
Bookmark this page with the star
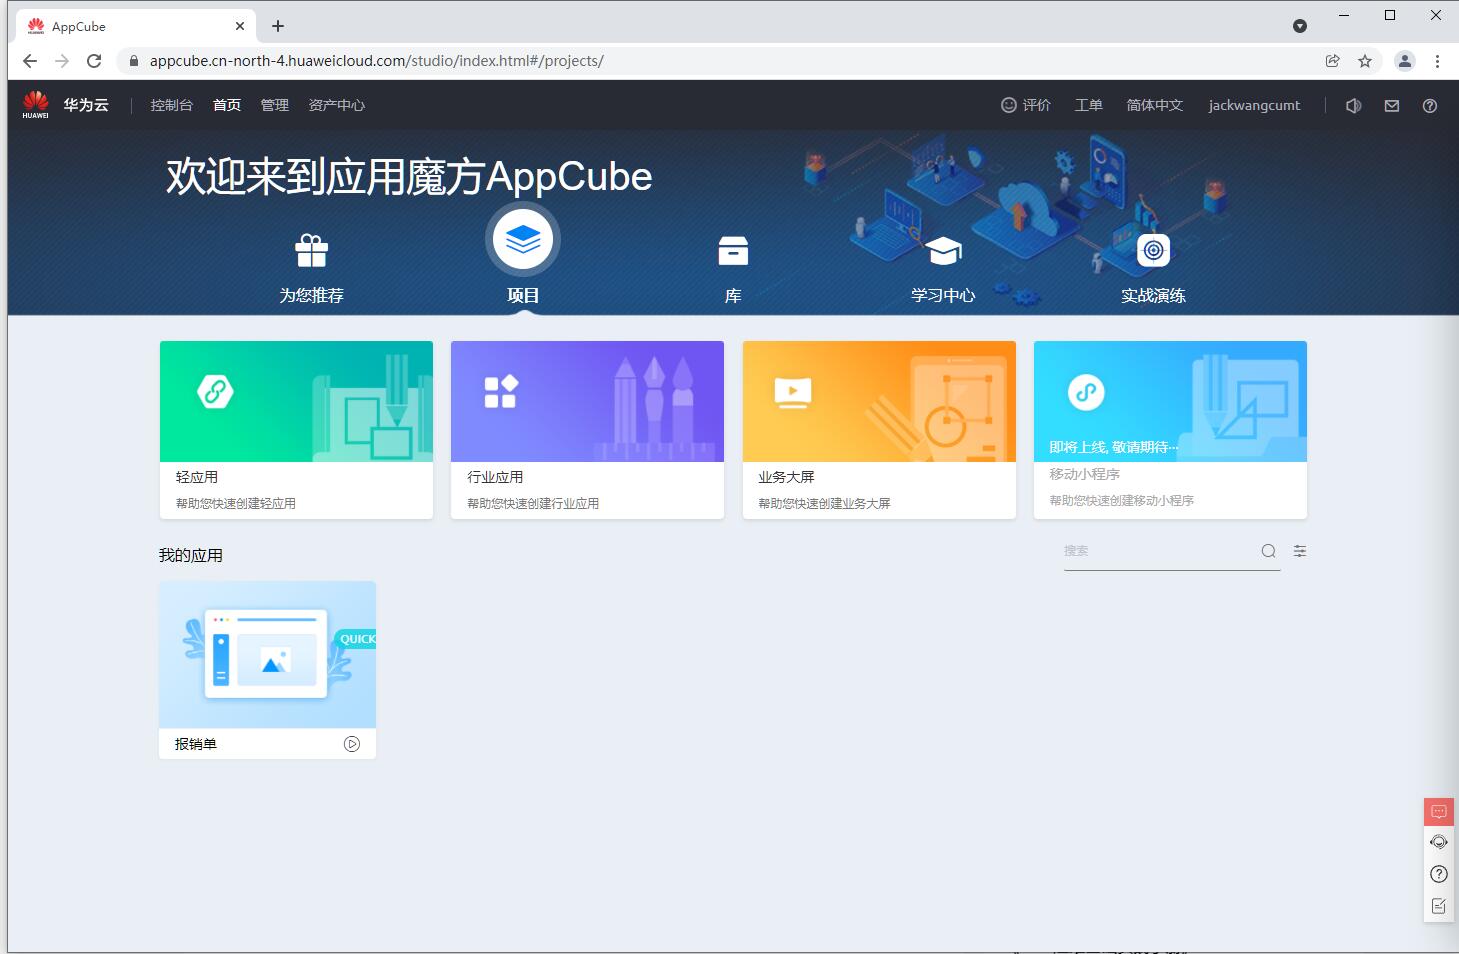click(1365, 61)
